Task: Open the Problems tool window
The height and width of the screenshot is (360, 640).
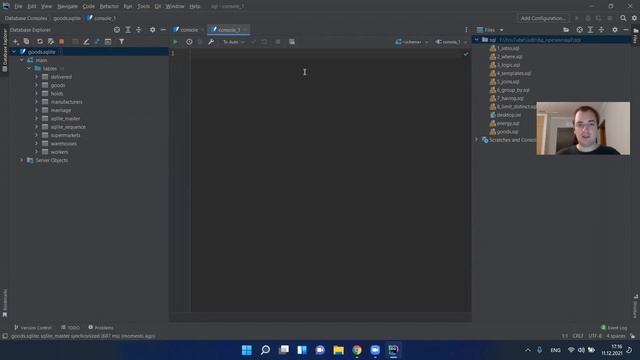Action: click(101, 327)
